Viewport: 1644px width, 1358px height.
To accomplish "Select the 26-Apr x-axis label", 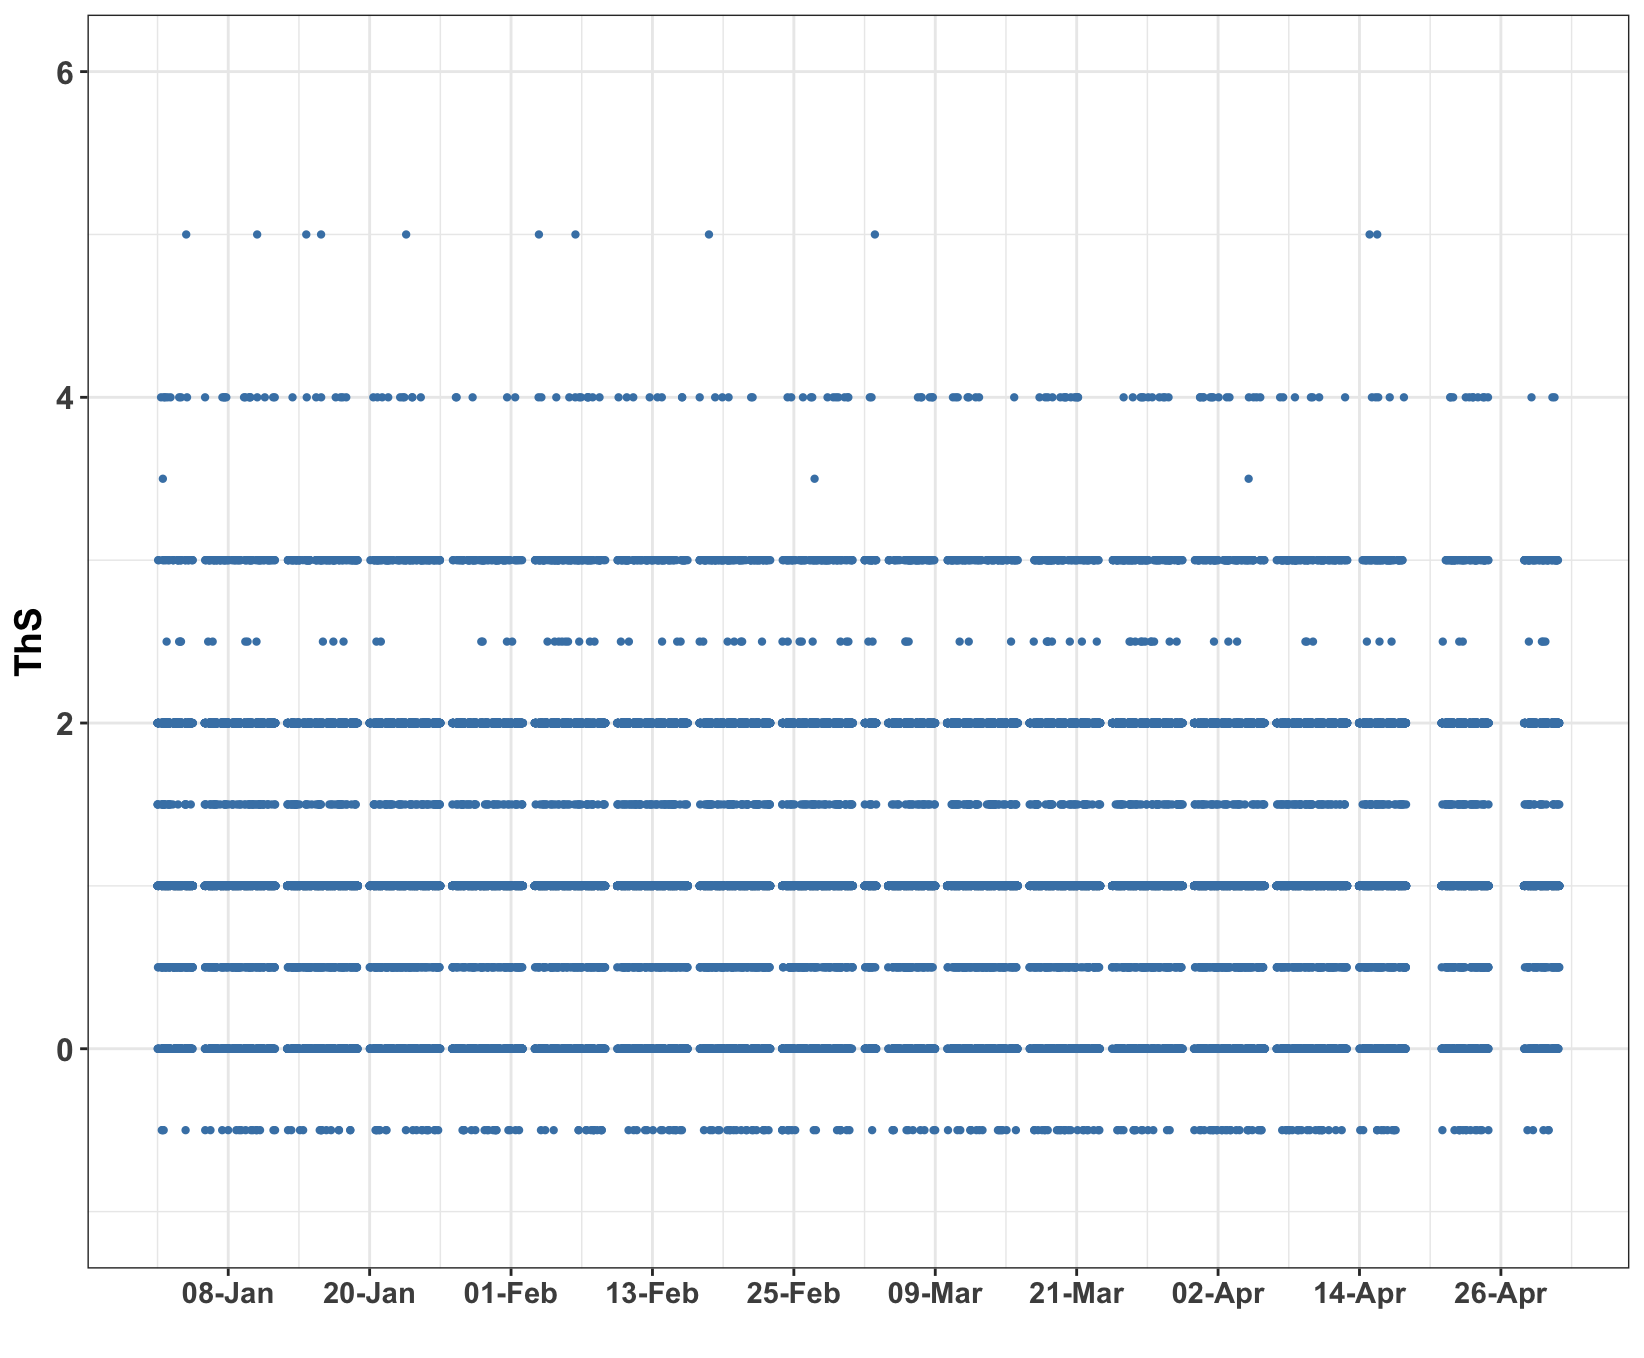I will (1501, 1294).
